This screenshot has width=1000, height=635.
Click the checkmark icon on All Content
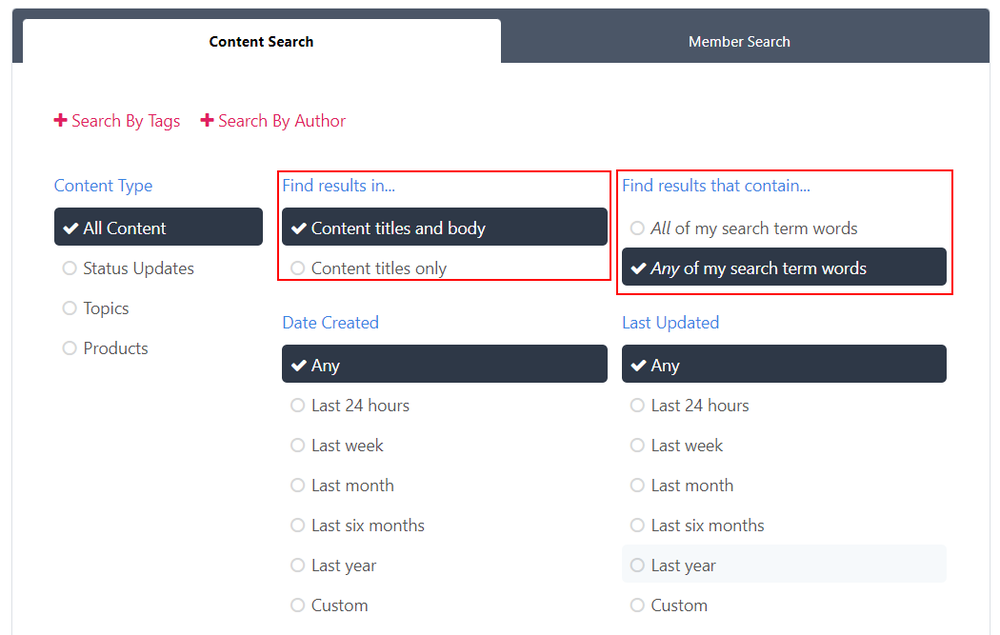pyautogui.click(x=70, y=228)
